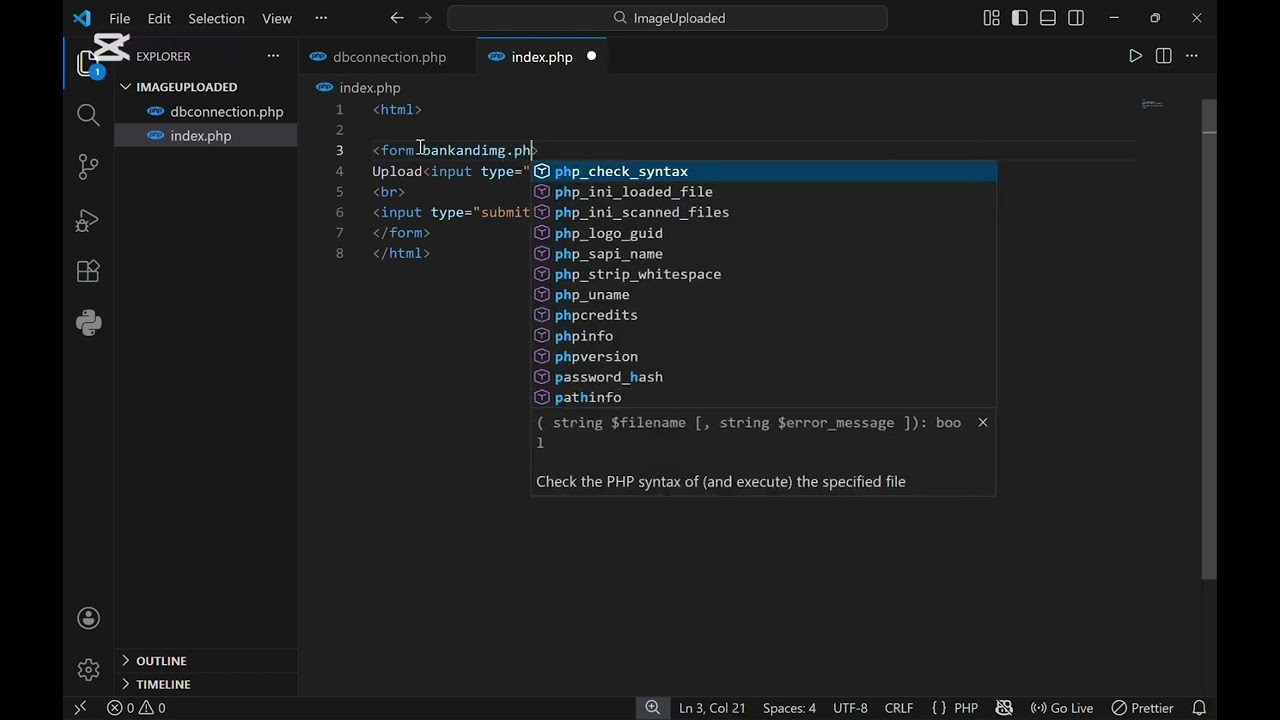The width and height of the screenshot is (1280, 720).
Task: Click the zoom magnifier icon in status bar
Action: click(x=652, y=708)
